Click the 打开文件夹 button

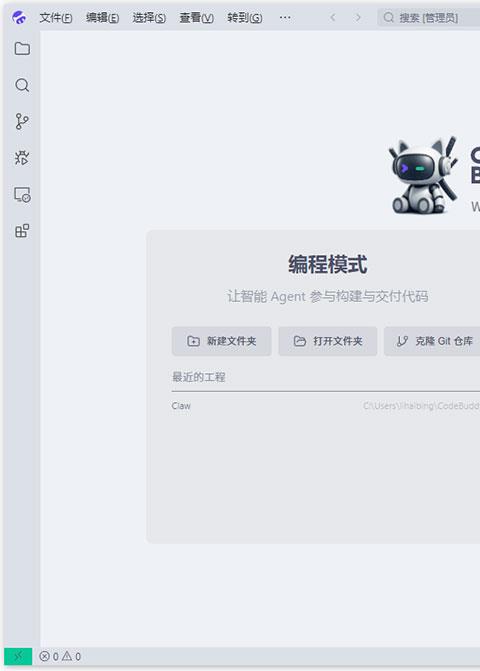328,341
